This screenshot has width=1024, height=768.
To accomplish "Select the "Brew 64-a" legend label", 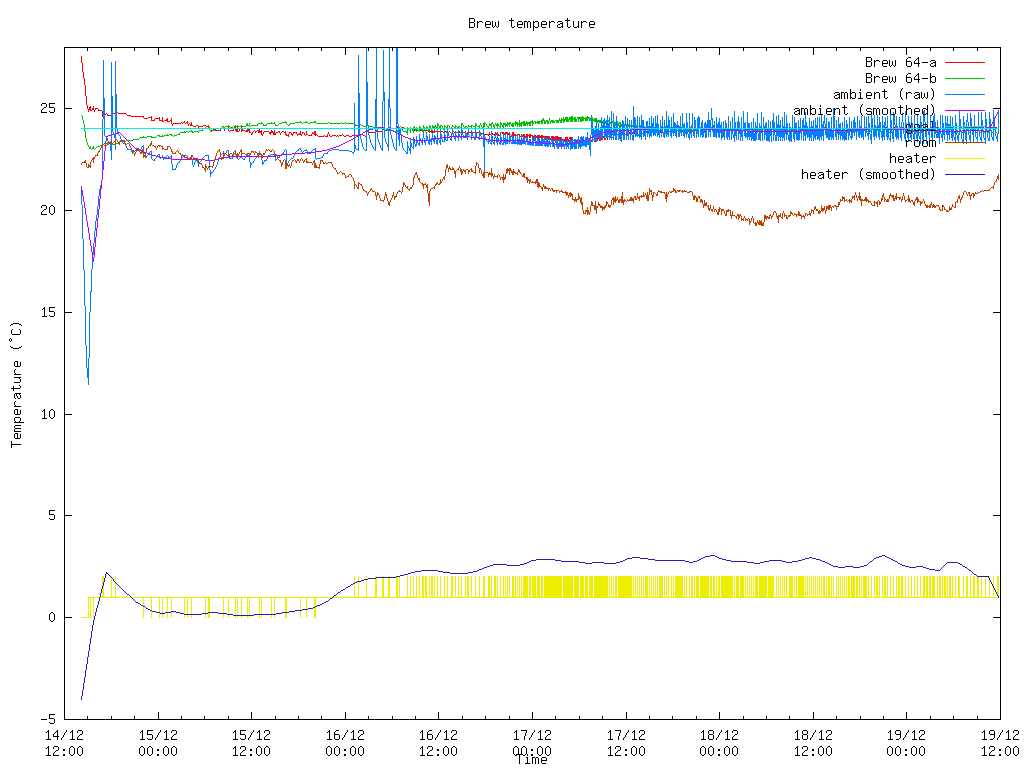I will click(901, 63).
